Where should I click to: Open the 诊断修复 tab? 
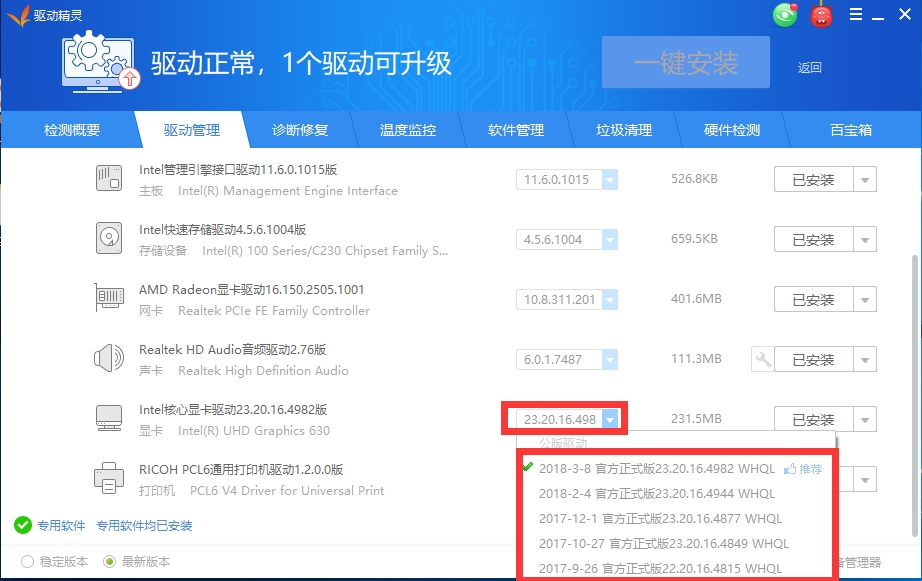click(300, 130)
